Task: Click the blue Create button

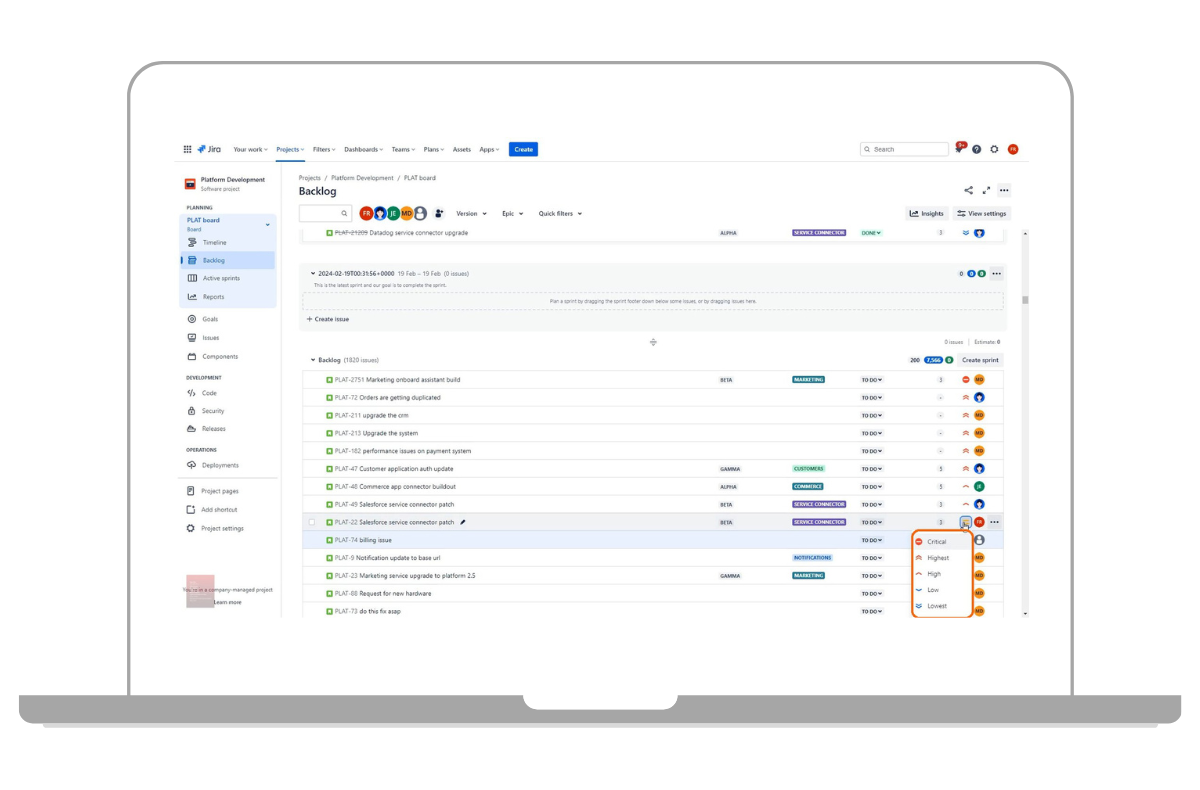Action: [x=522, y=149]
